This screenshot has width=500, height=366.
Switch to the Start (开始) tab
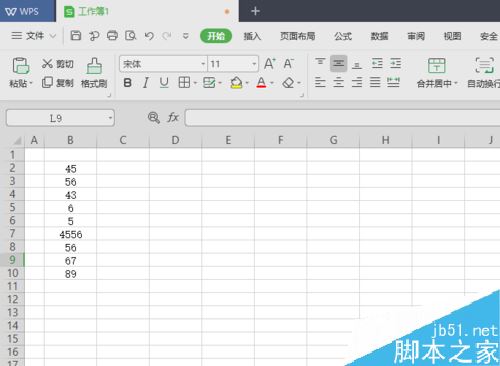tap(216, 36)
